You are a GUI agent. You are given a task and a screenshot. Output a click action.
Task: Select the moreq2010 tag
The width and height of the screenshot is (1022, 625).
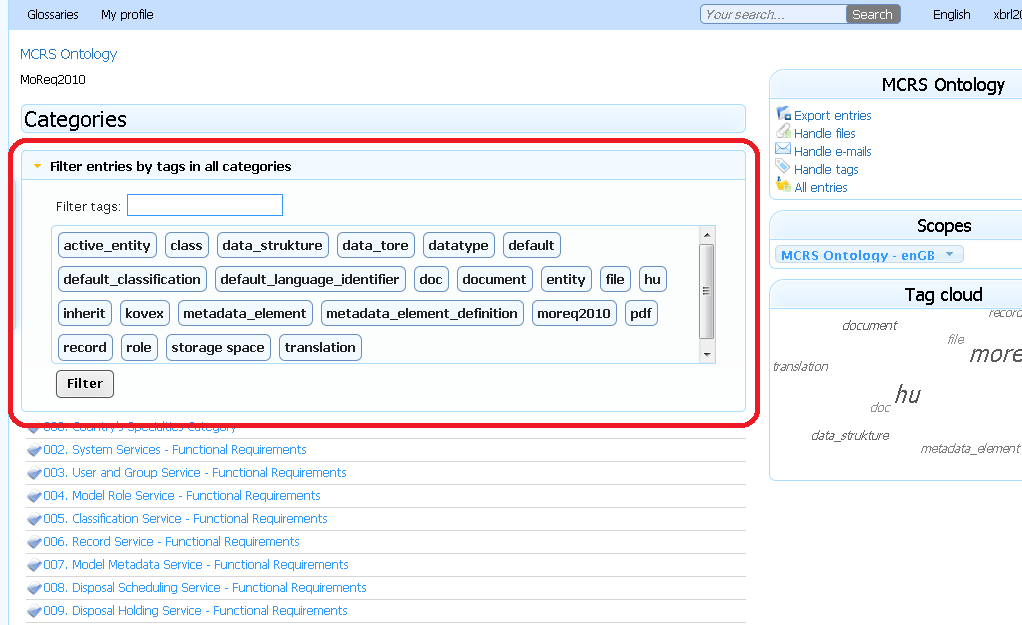point(574,313)
